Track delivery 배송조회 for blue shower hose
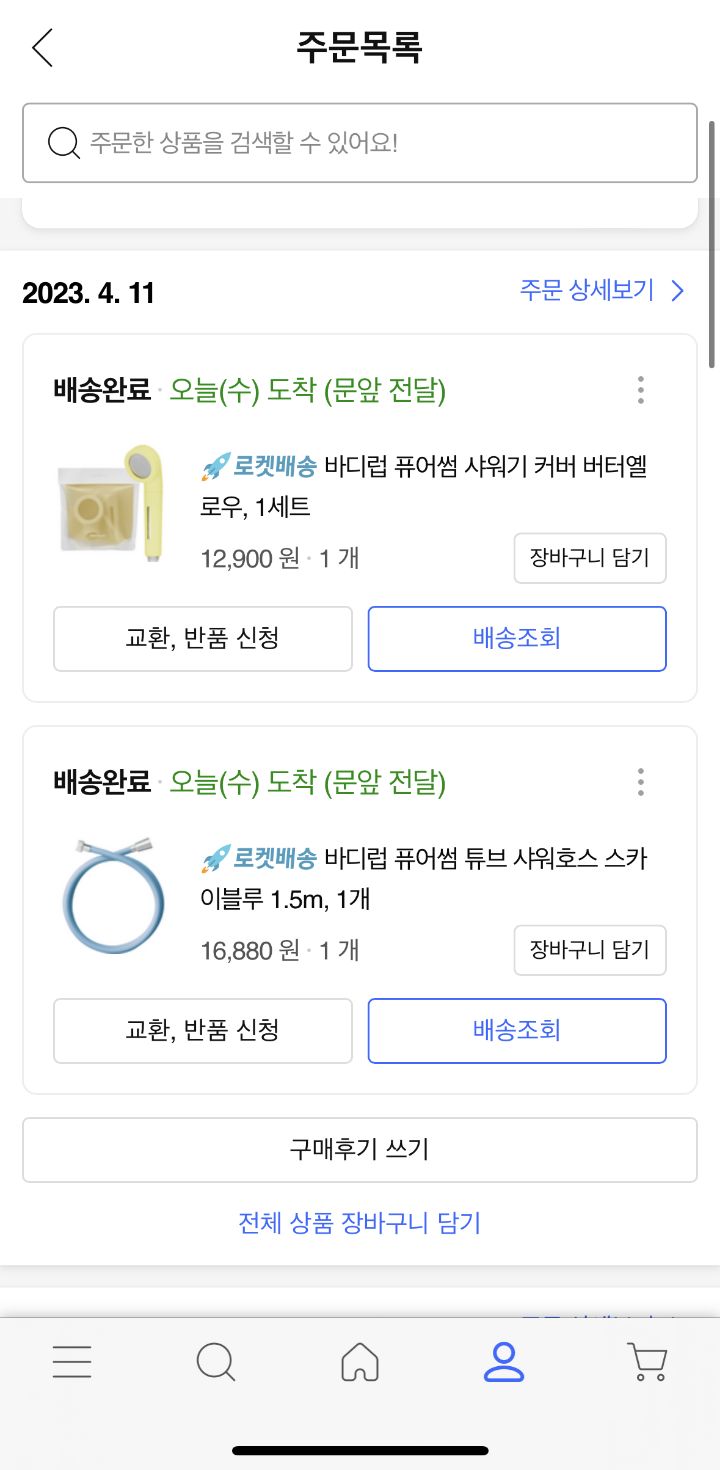The image size is (720, 1470). (x=517, y=1031)
